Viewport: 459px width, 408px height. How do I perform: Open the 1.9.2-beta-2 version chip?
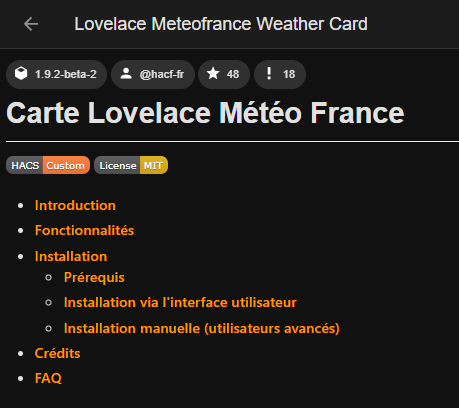[56, 74]
